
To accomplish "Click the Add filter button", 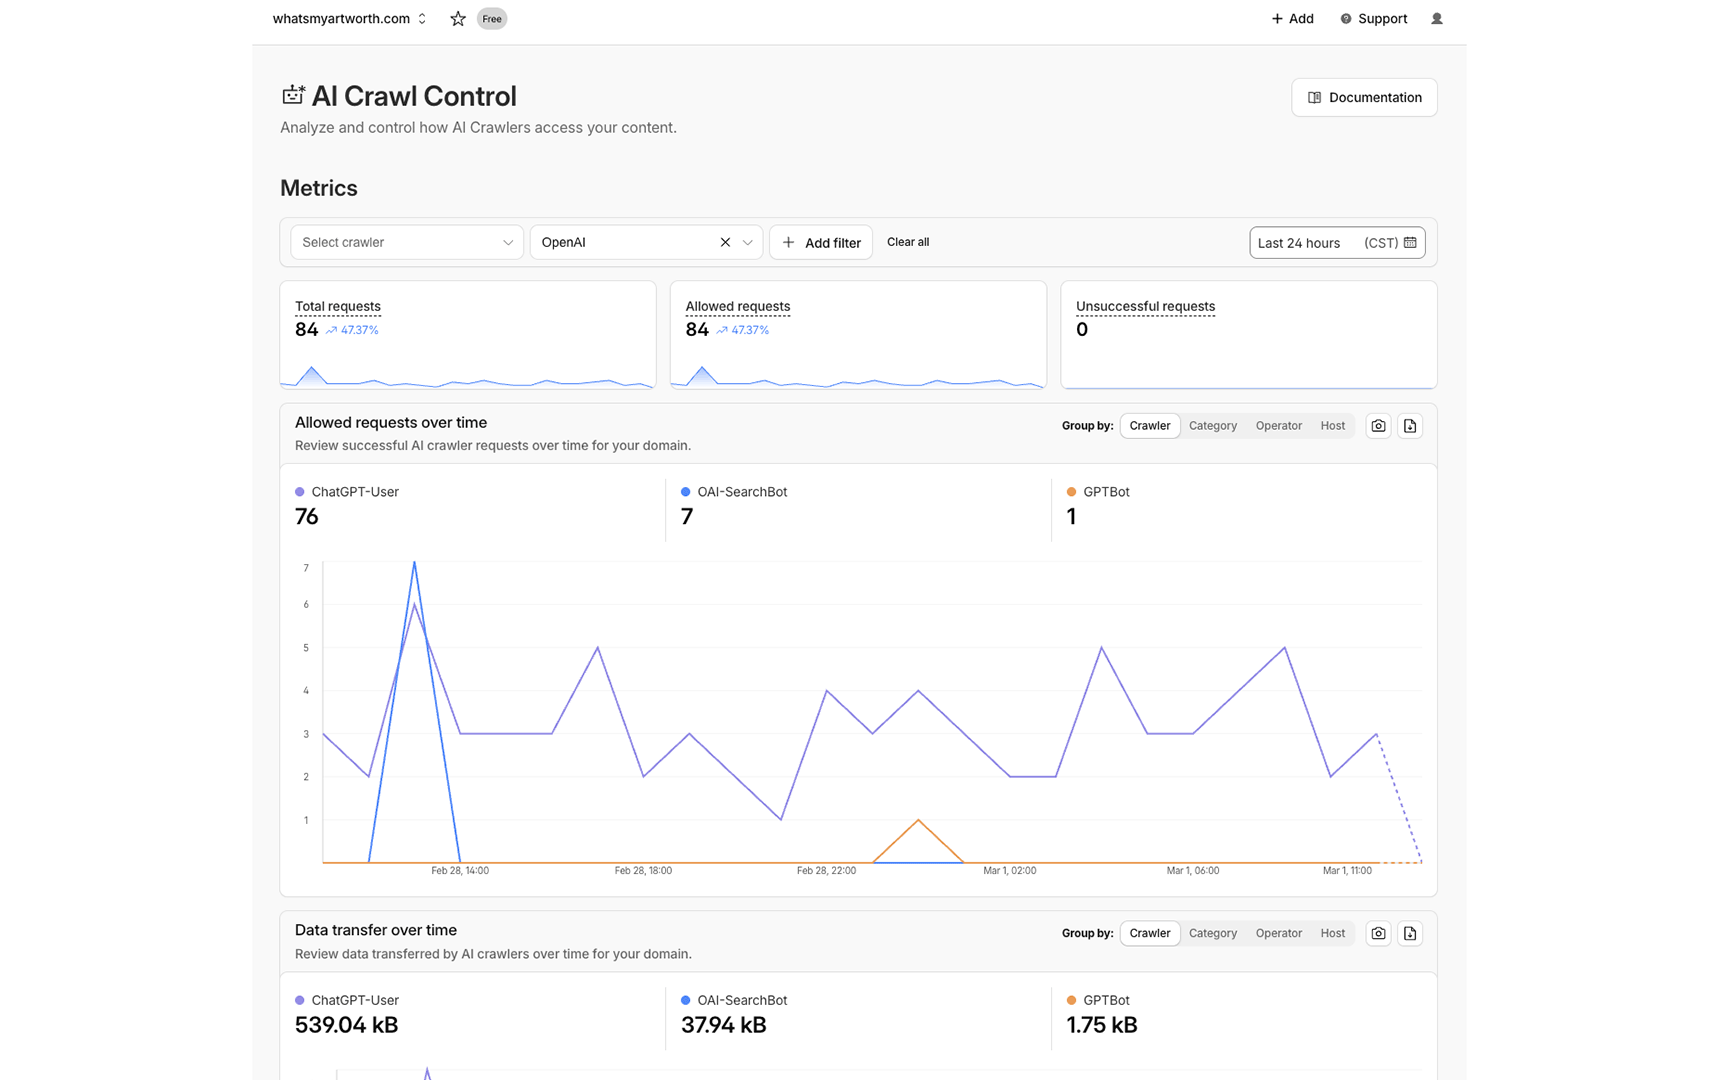I will point(820,242).
